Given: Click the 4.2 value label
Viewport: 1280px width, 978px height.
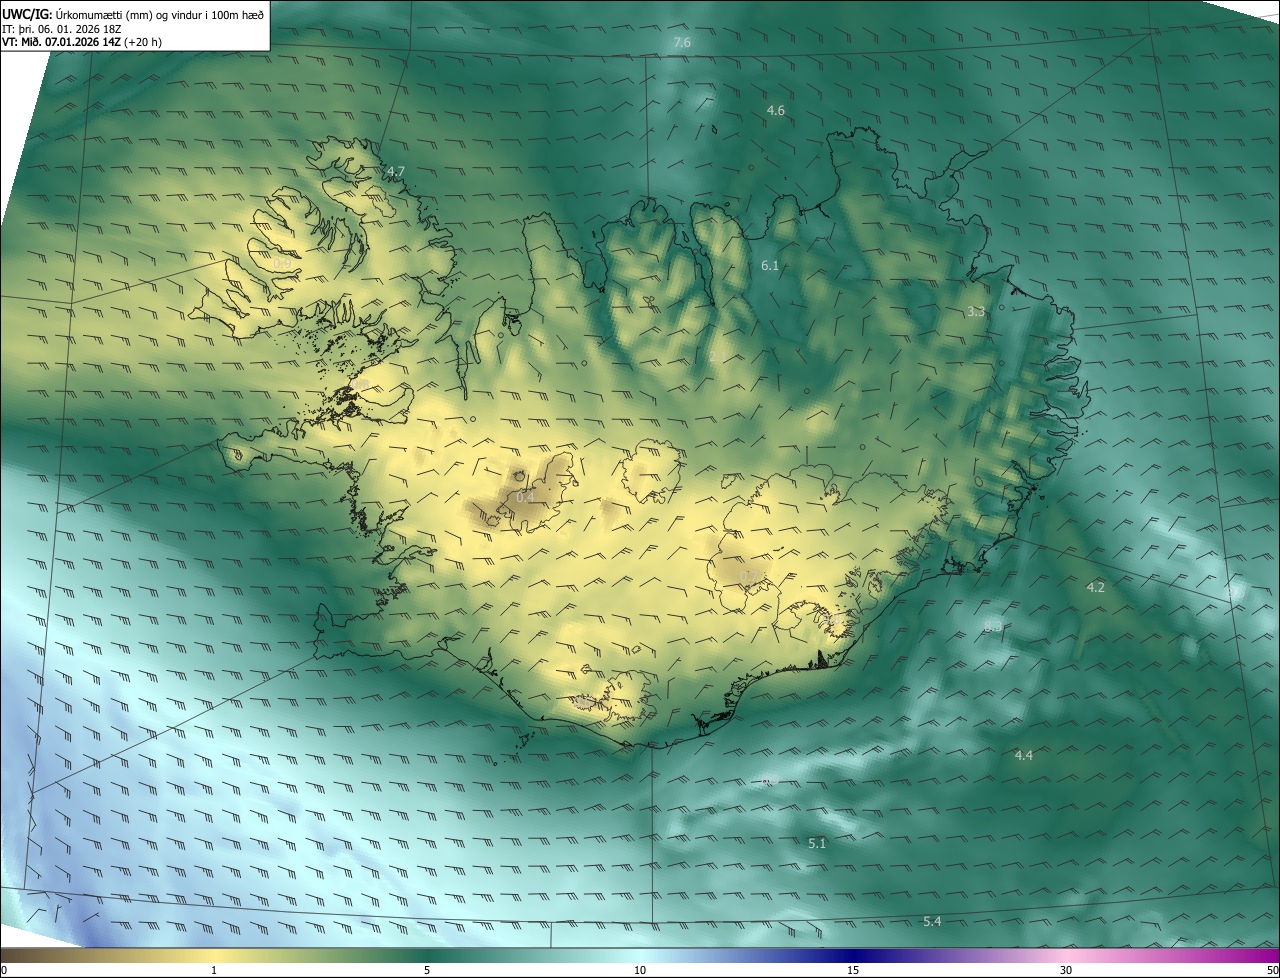Looking at the screenshot, I should [1095, 587].
